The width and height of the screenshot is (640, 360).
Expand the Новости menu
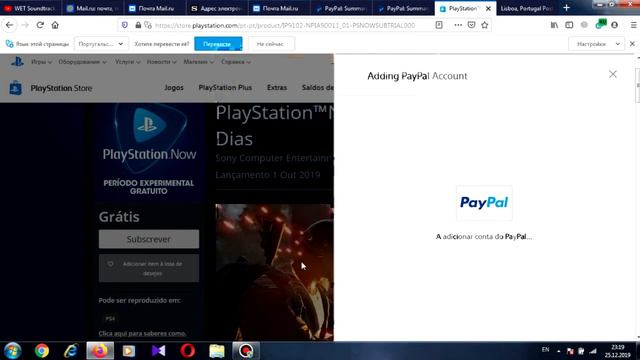162,62
